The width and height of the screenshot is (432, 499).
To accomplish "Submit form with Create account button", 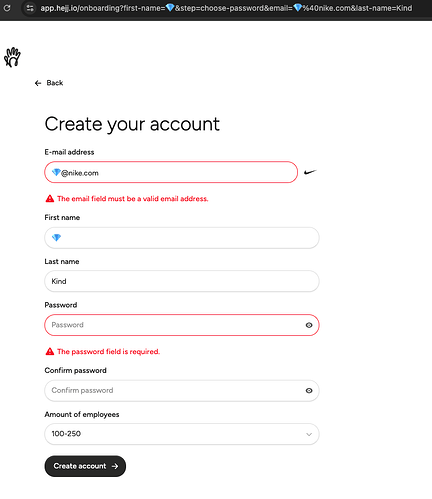I will [x=85, y=466].
